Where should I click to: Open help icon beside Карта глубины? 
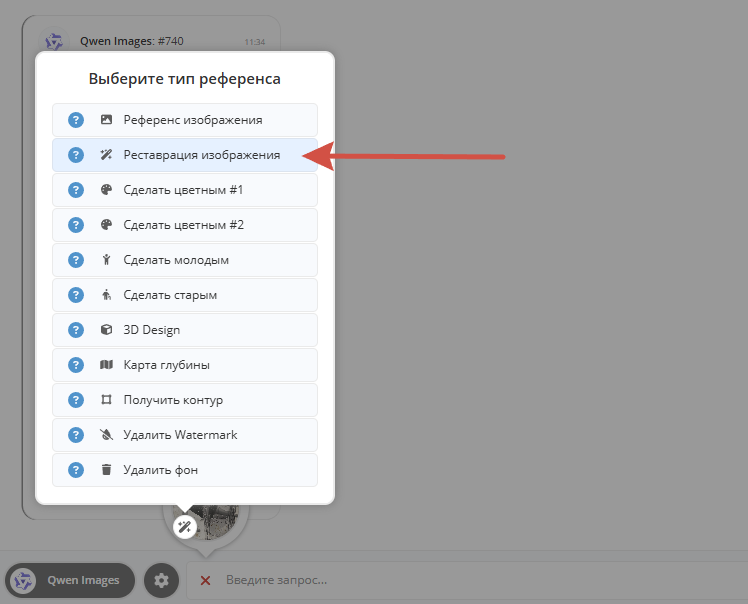tap(76, 365)
